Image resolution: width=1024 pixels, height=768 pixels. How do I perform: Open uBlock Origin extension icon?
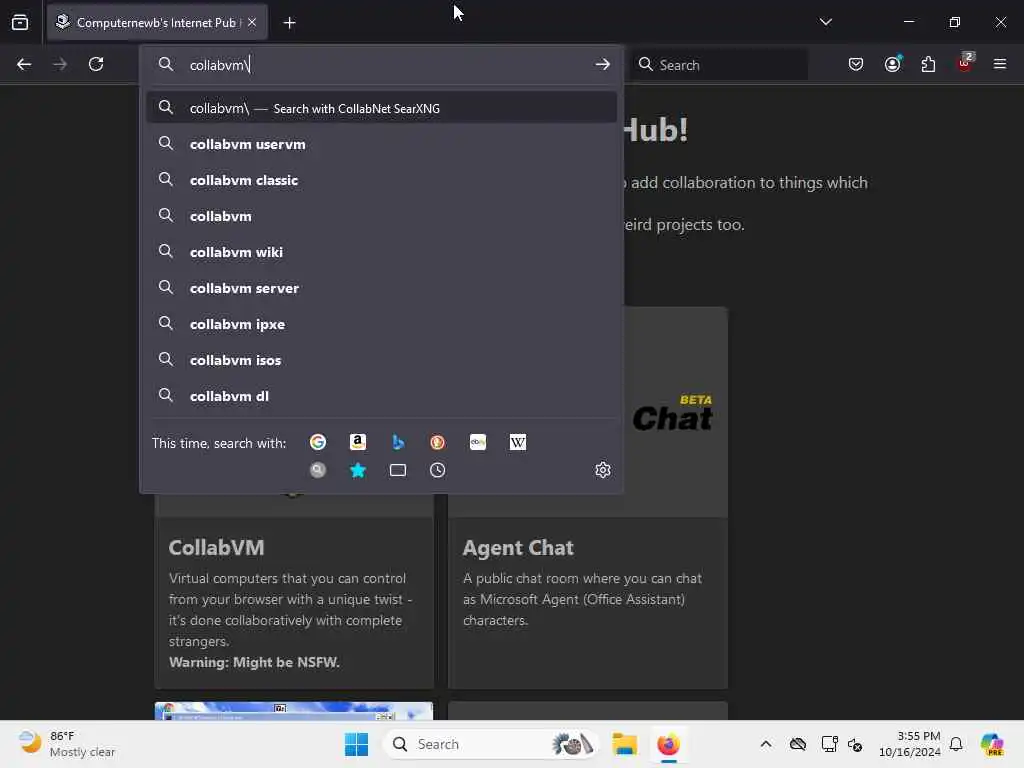point(965,63)
